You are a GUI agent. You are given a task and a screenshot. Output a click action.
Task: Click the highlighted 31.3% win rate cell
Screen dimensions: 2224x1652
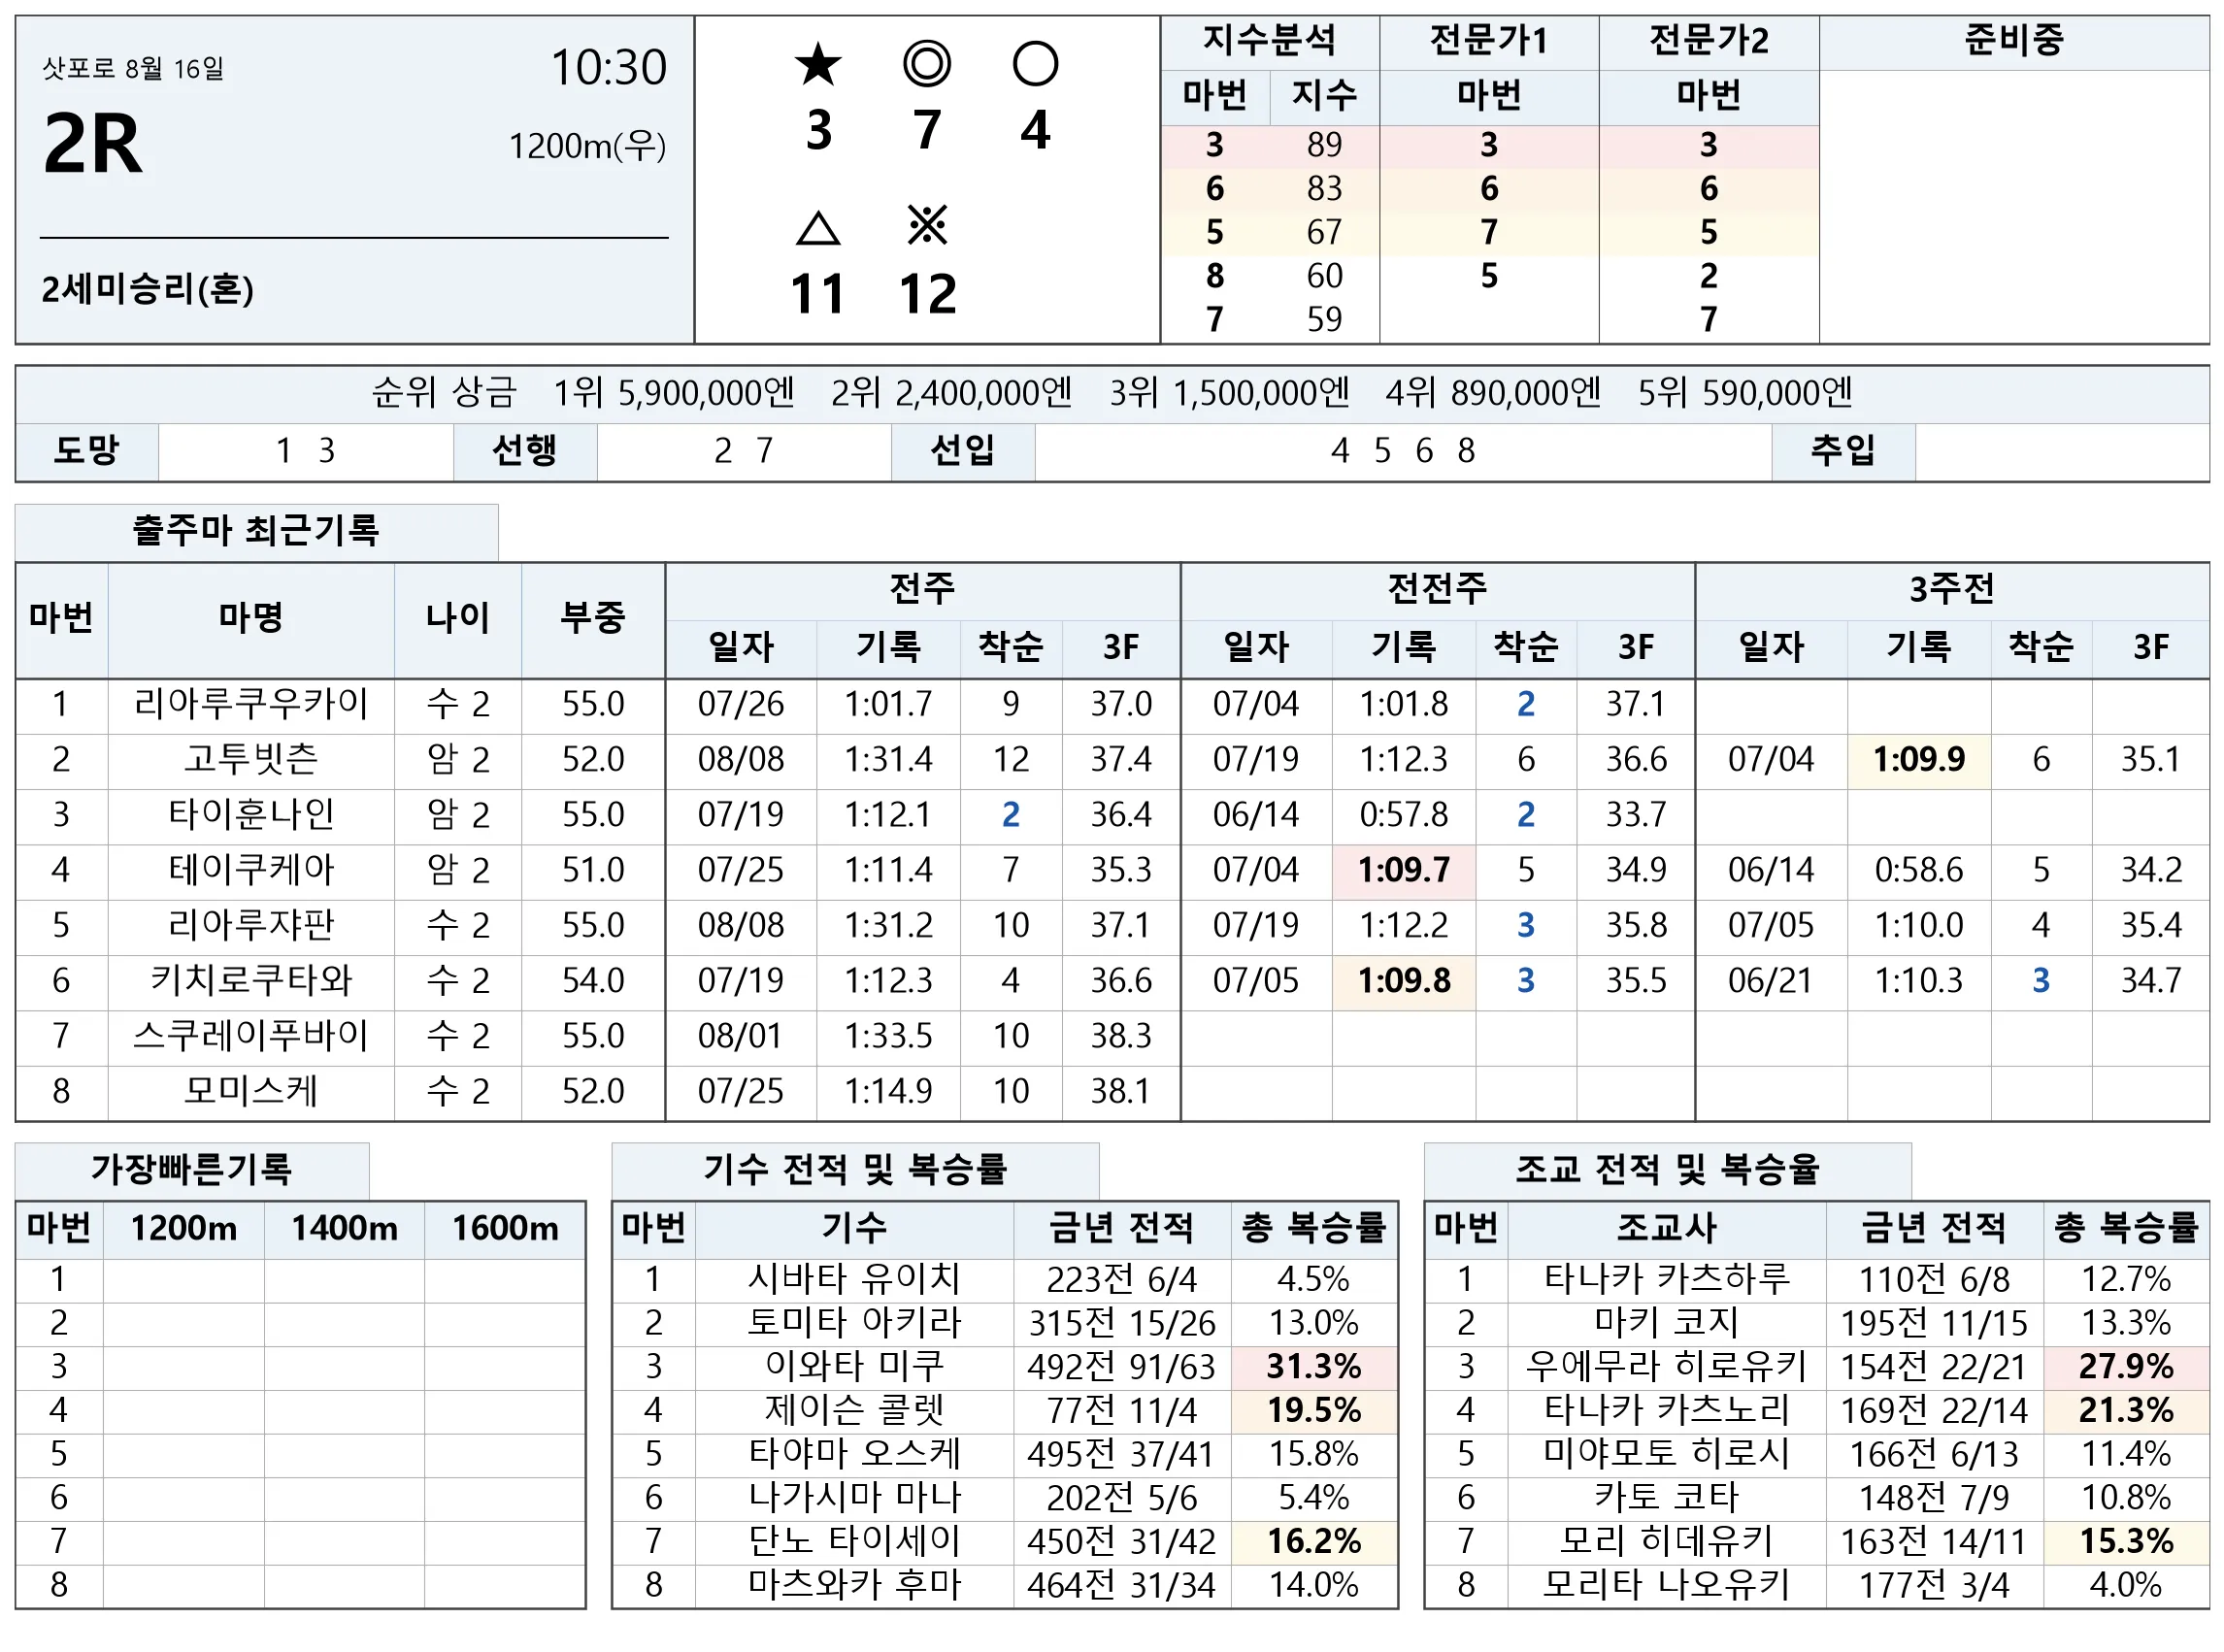pyautogui.click(x=1314, y=1366)
